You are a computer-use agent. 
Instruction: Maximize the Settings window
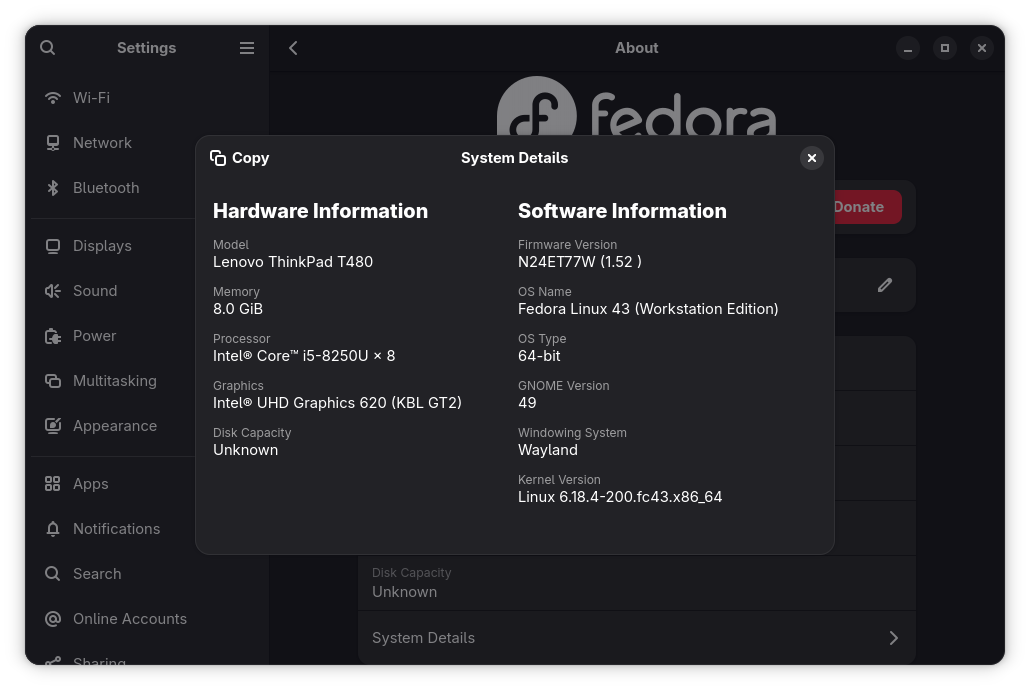[945, 48]
